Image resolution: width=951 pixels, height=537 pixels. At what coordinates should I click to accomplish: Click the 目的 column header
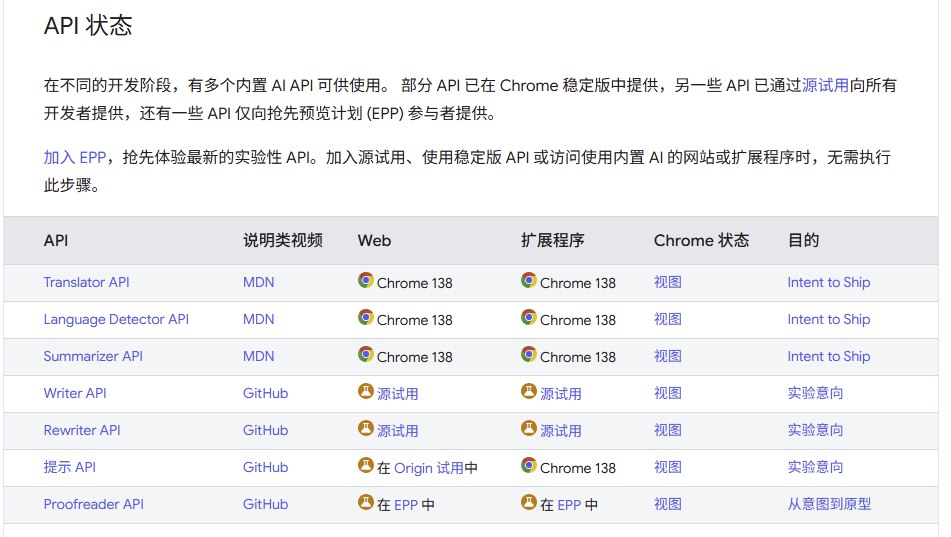coord(803,240)
